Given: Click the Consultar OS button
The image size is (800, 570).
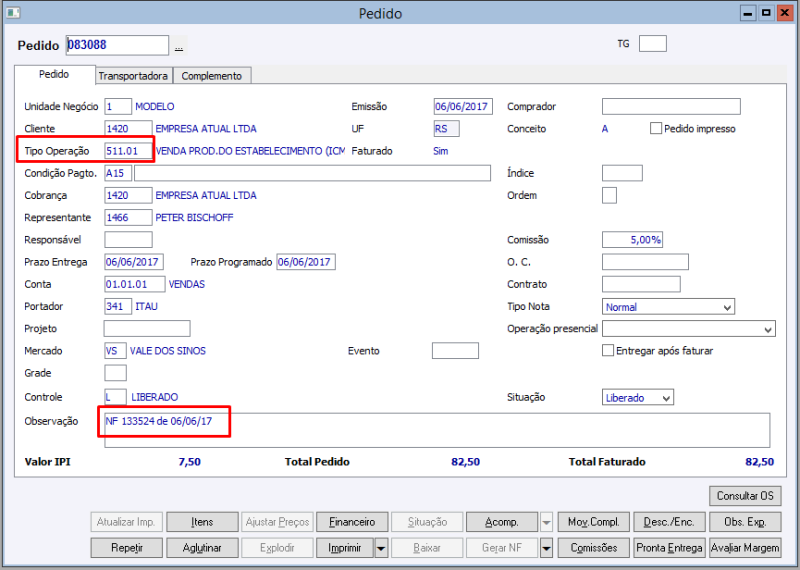Looking at the screenshot, I should pyautogui.click(x=745, y=496).
